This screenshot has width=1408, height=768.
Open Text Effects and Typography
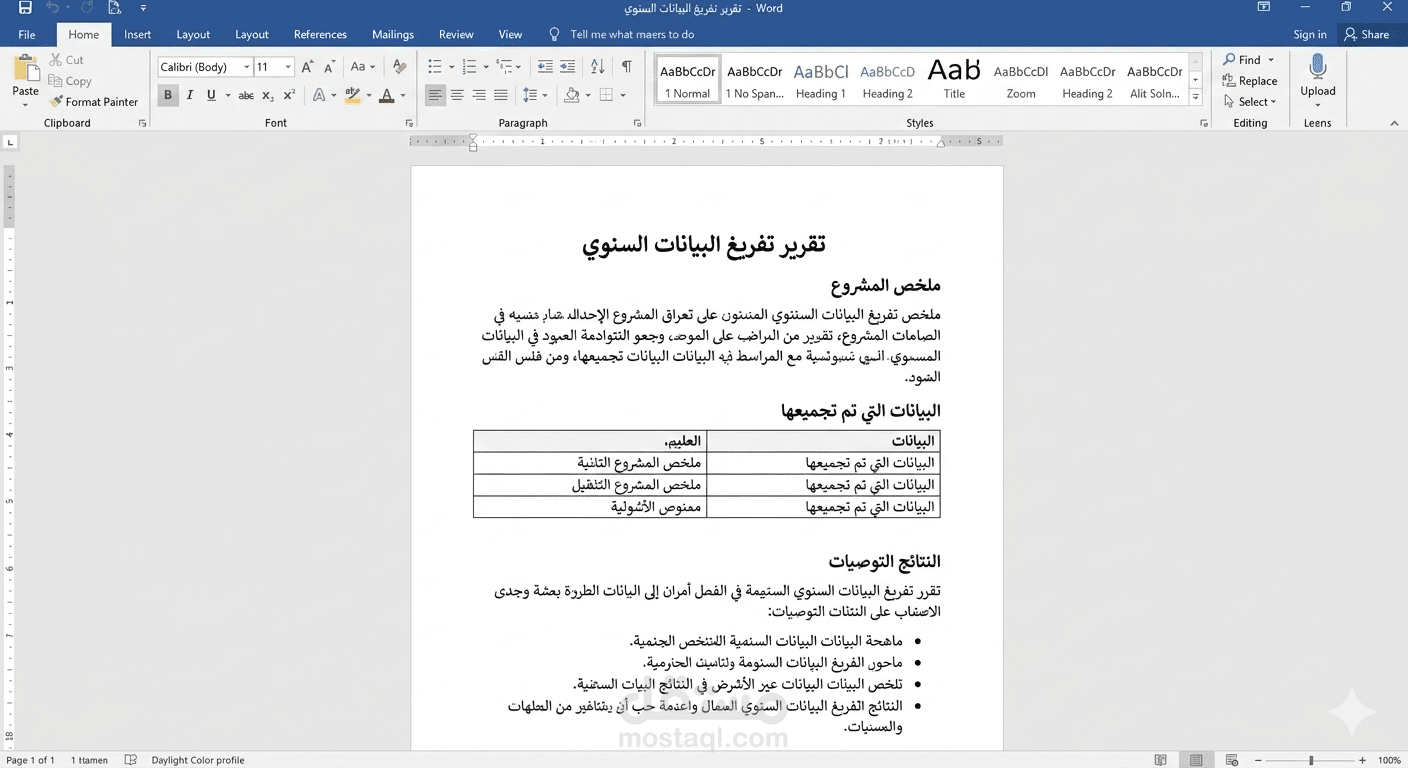(x=320, y=96)
